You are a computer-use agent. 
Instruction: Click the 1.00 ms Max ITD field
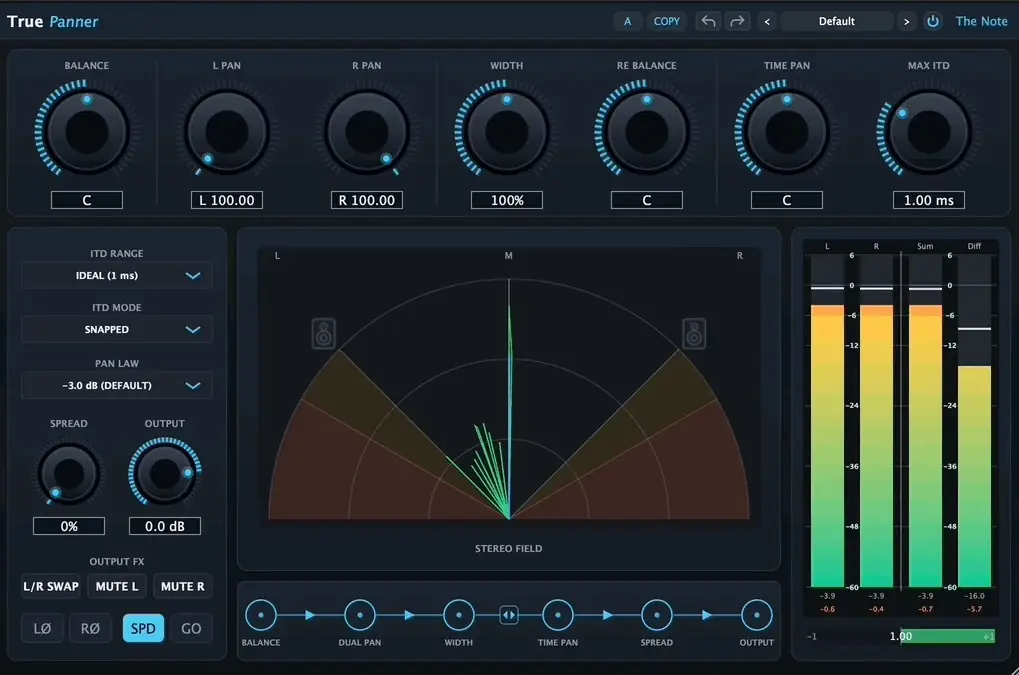(929, 200)
